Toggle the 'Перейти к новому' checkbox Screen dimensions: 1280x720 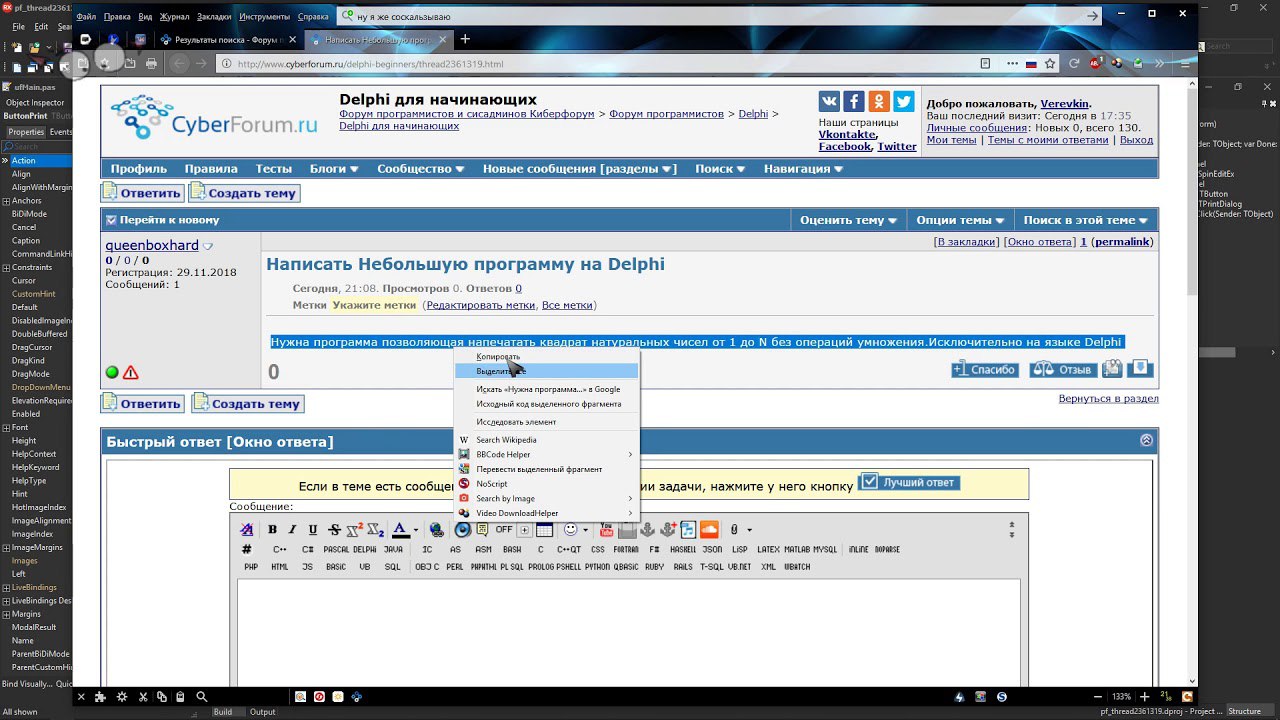click(x=111, y=220)
